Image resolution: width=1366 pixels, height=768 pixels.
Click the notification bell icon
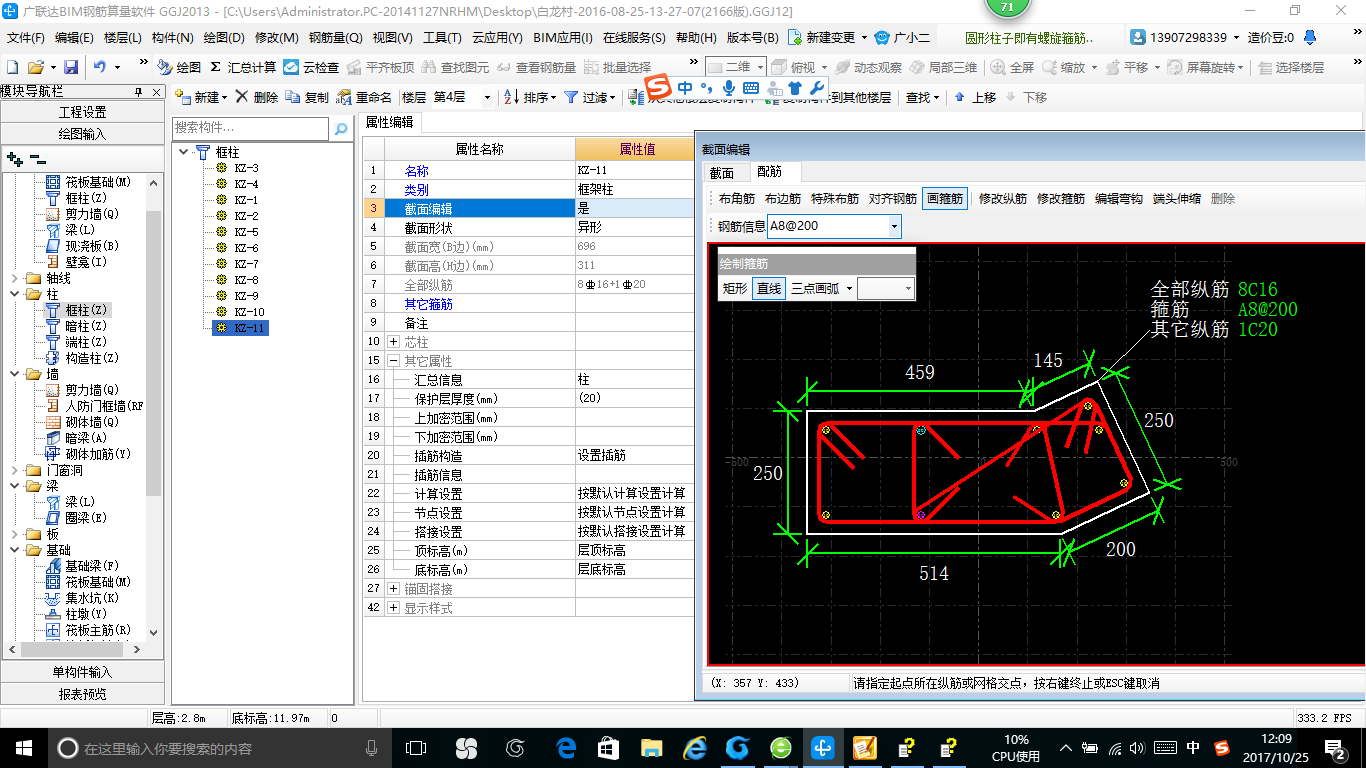[x=1308, y=37]
